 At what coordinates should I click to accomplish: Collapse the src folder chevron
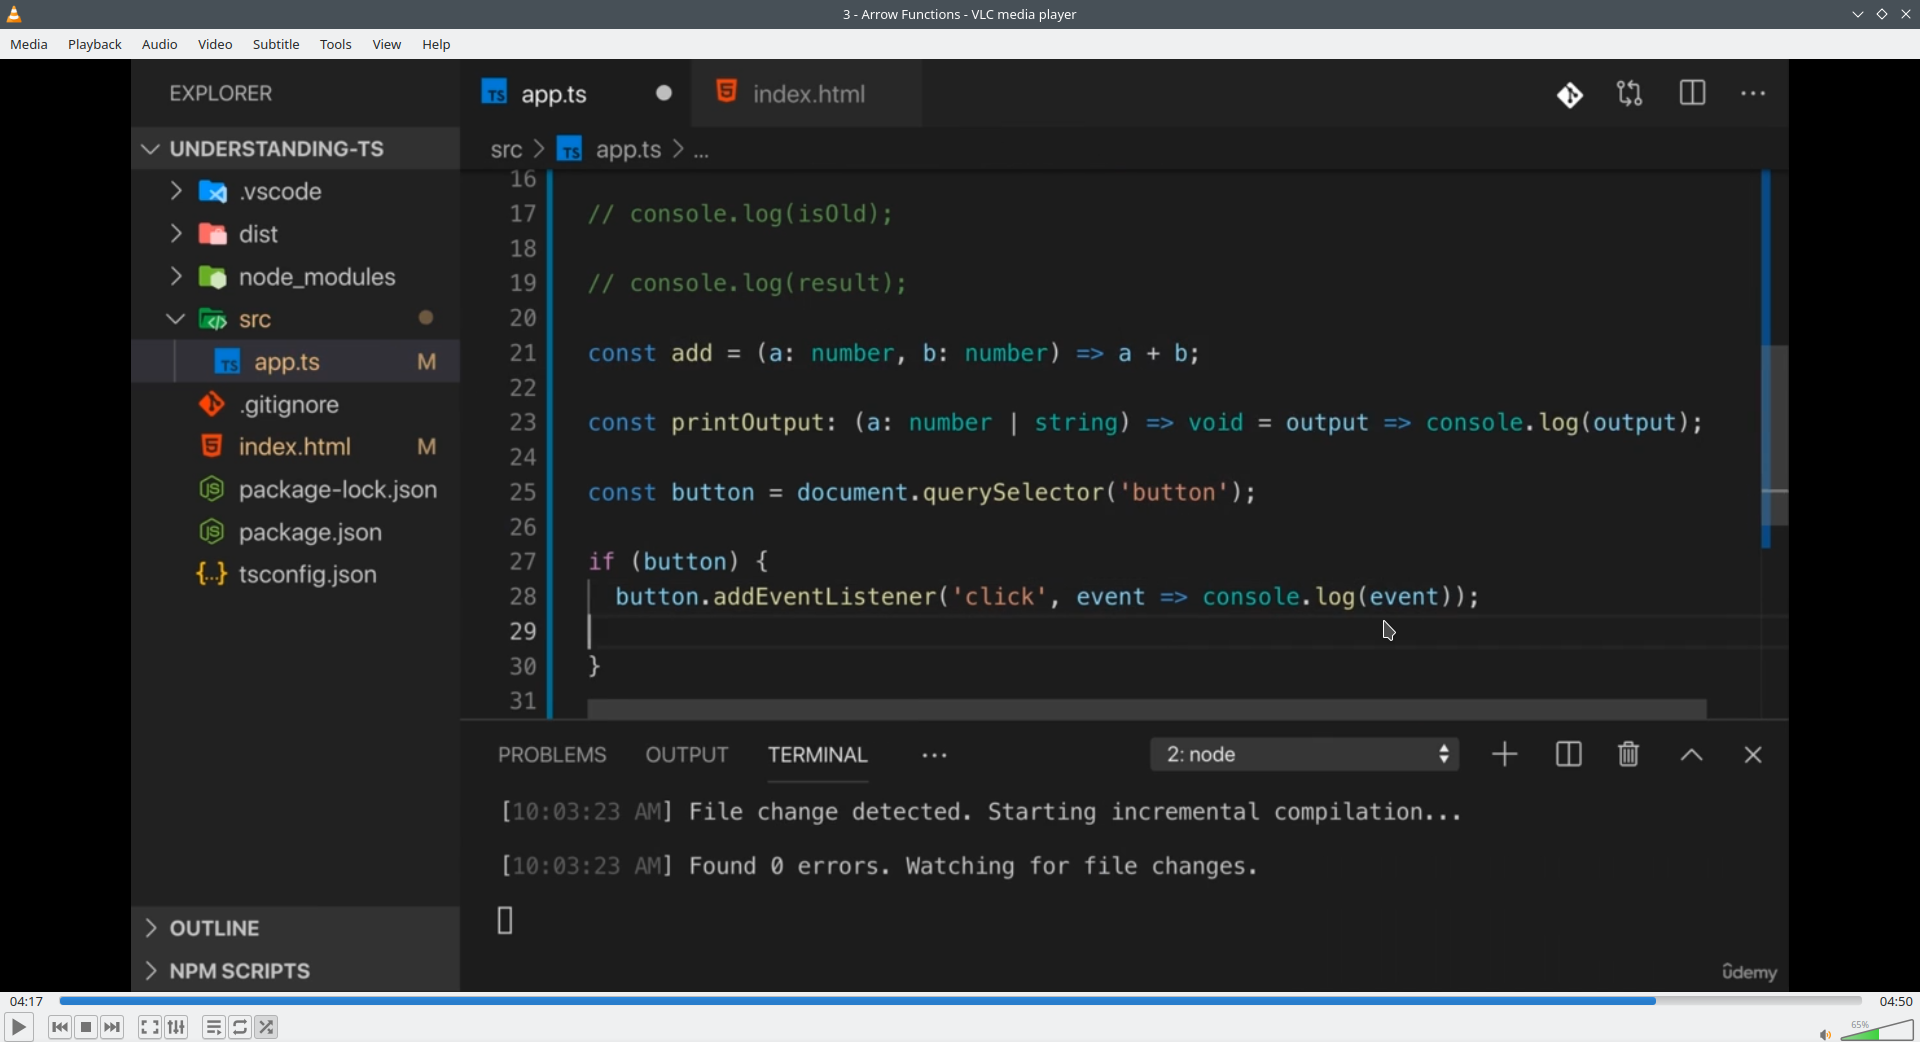click(176, 319)
